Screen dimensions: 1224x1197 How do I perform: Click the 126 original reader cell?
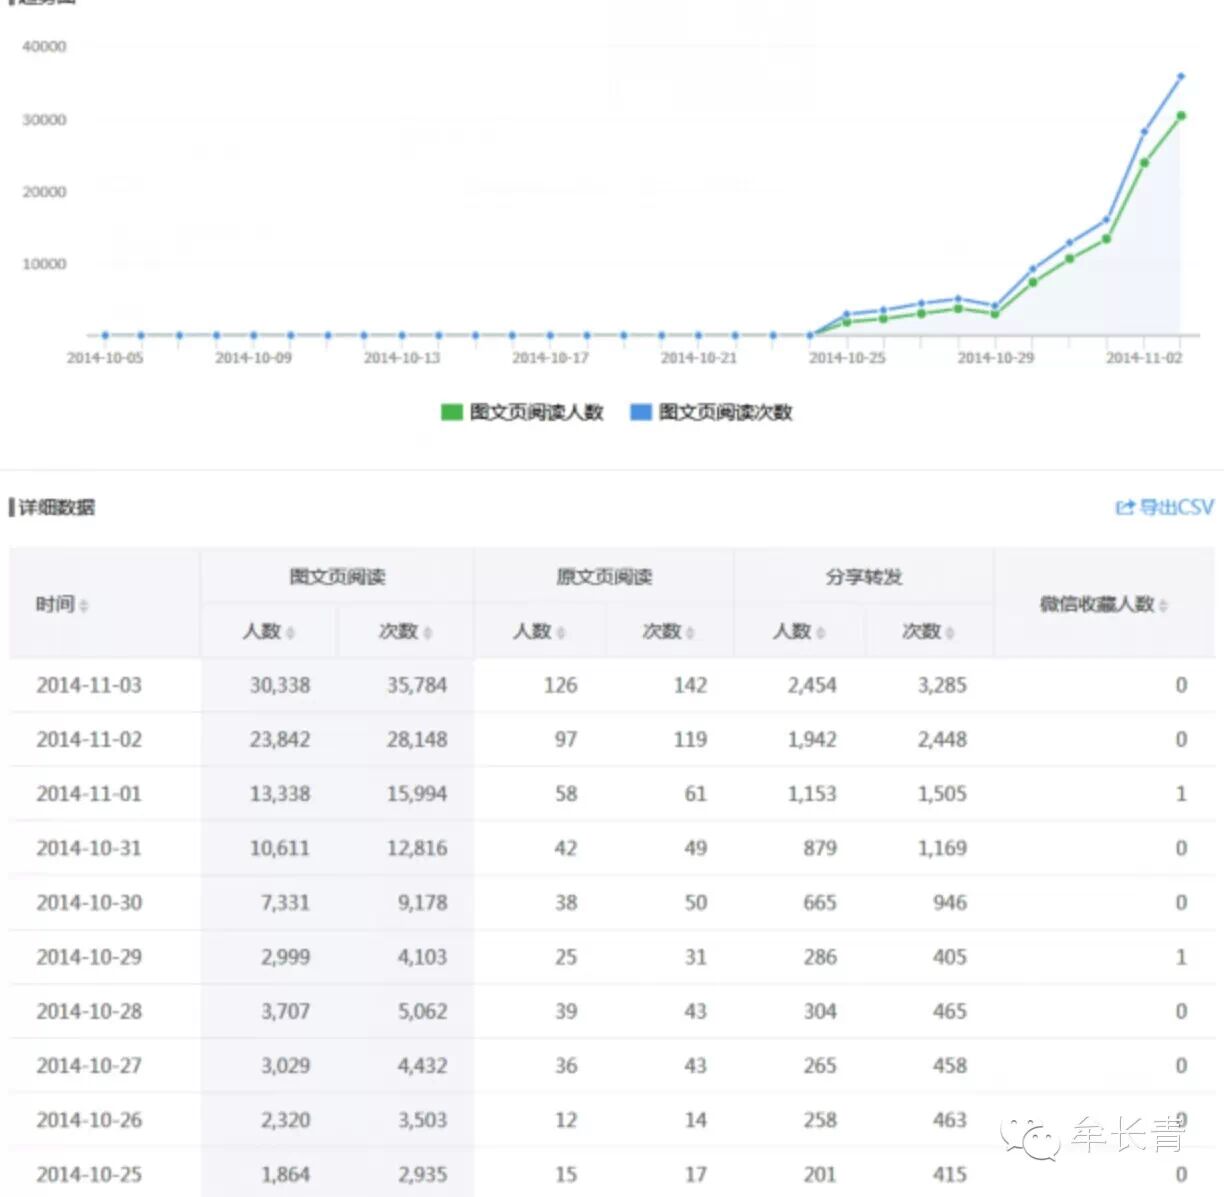[x=560, y=685]
